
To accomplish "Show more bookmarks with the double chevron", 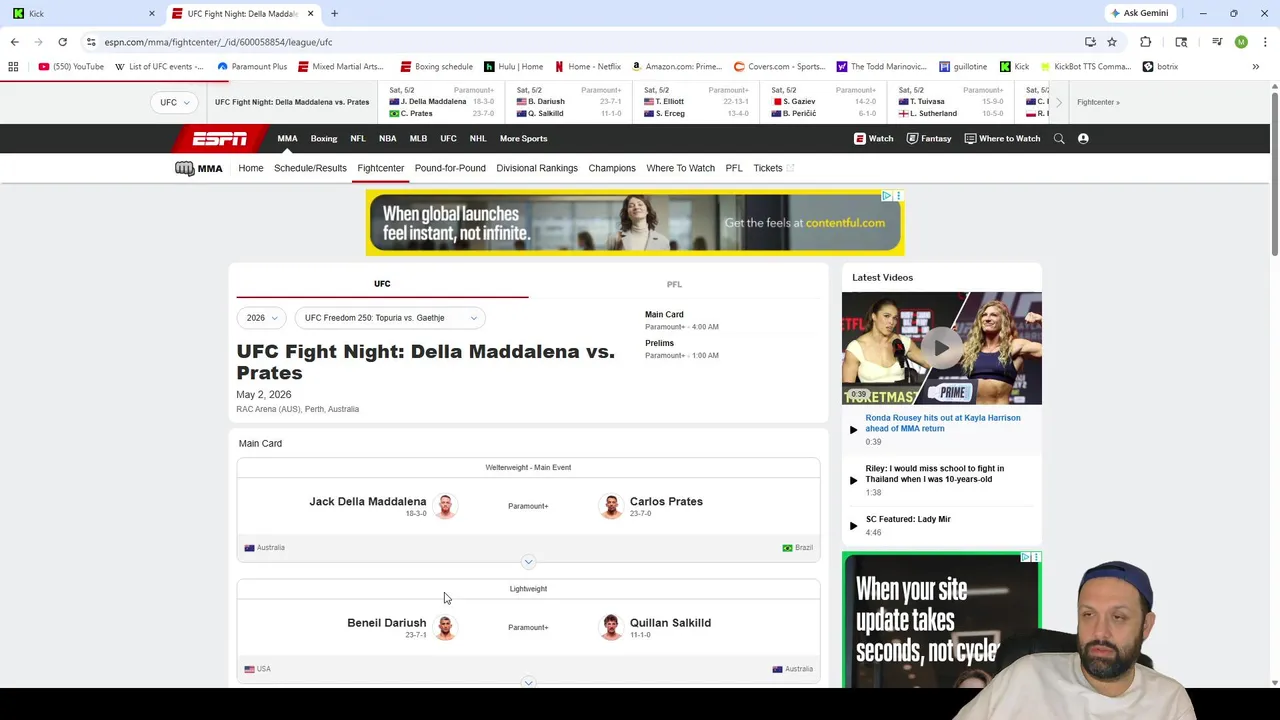I will click(x=1255, y=67).
